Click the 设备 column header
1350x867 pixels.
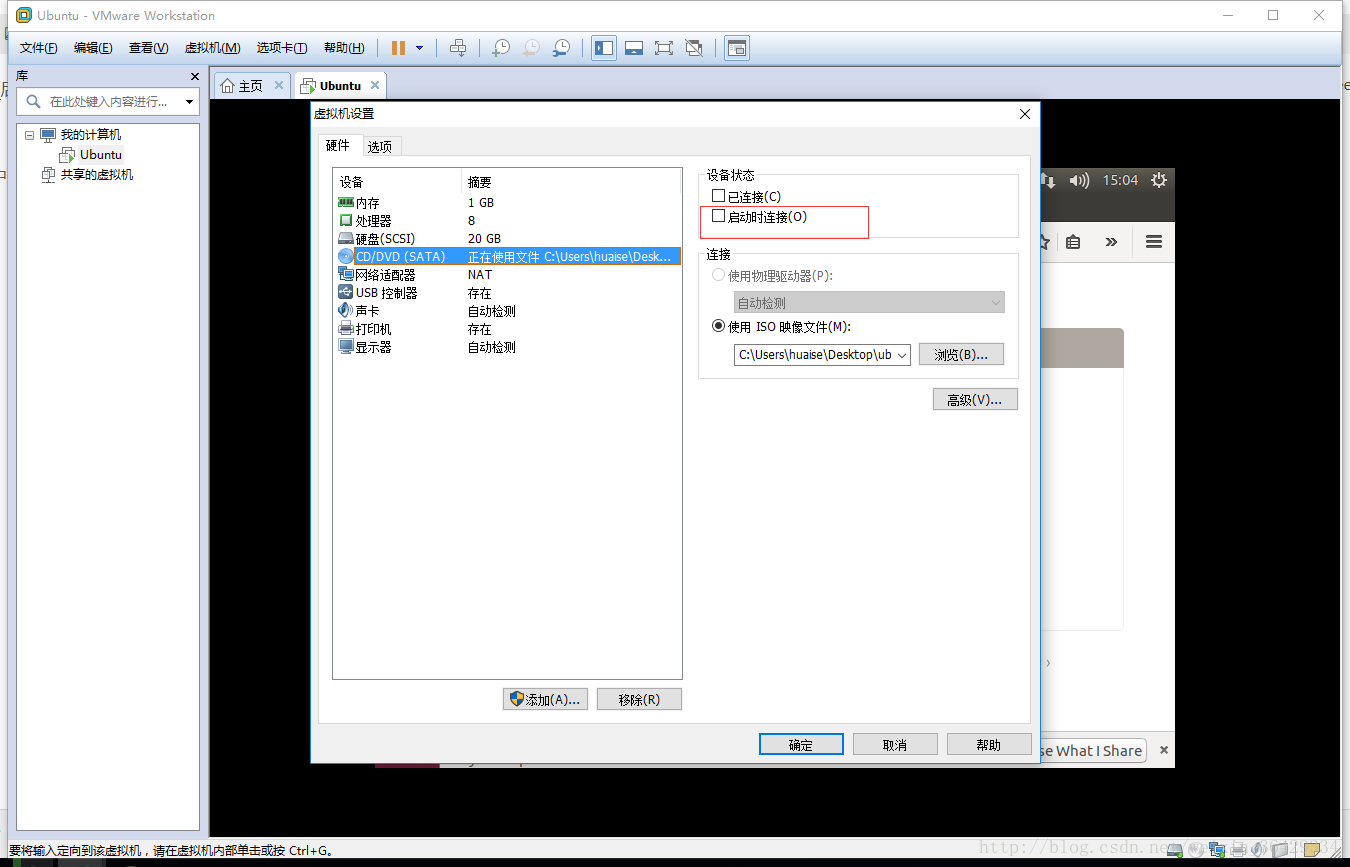coord(398,182)
